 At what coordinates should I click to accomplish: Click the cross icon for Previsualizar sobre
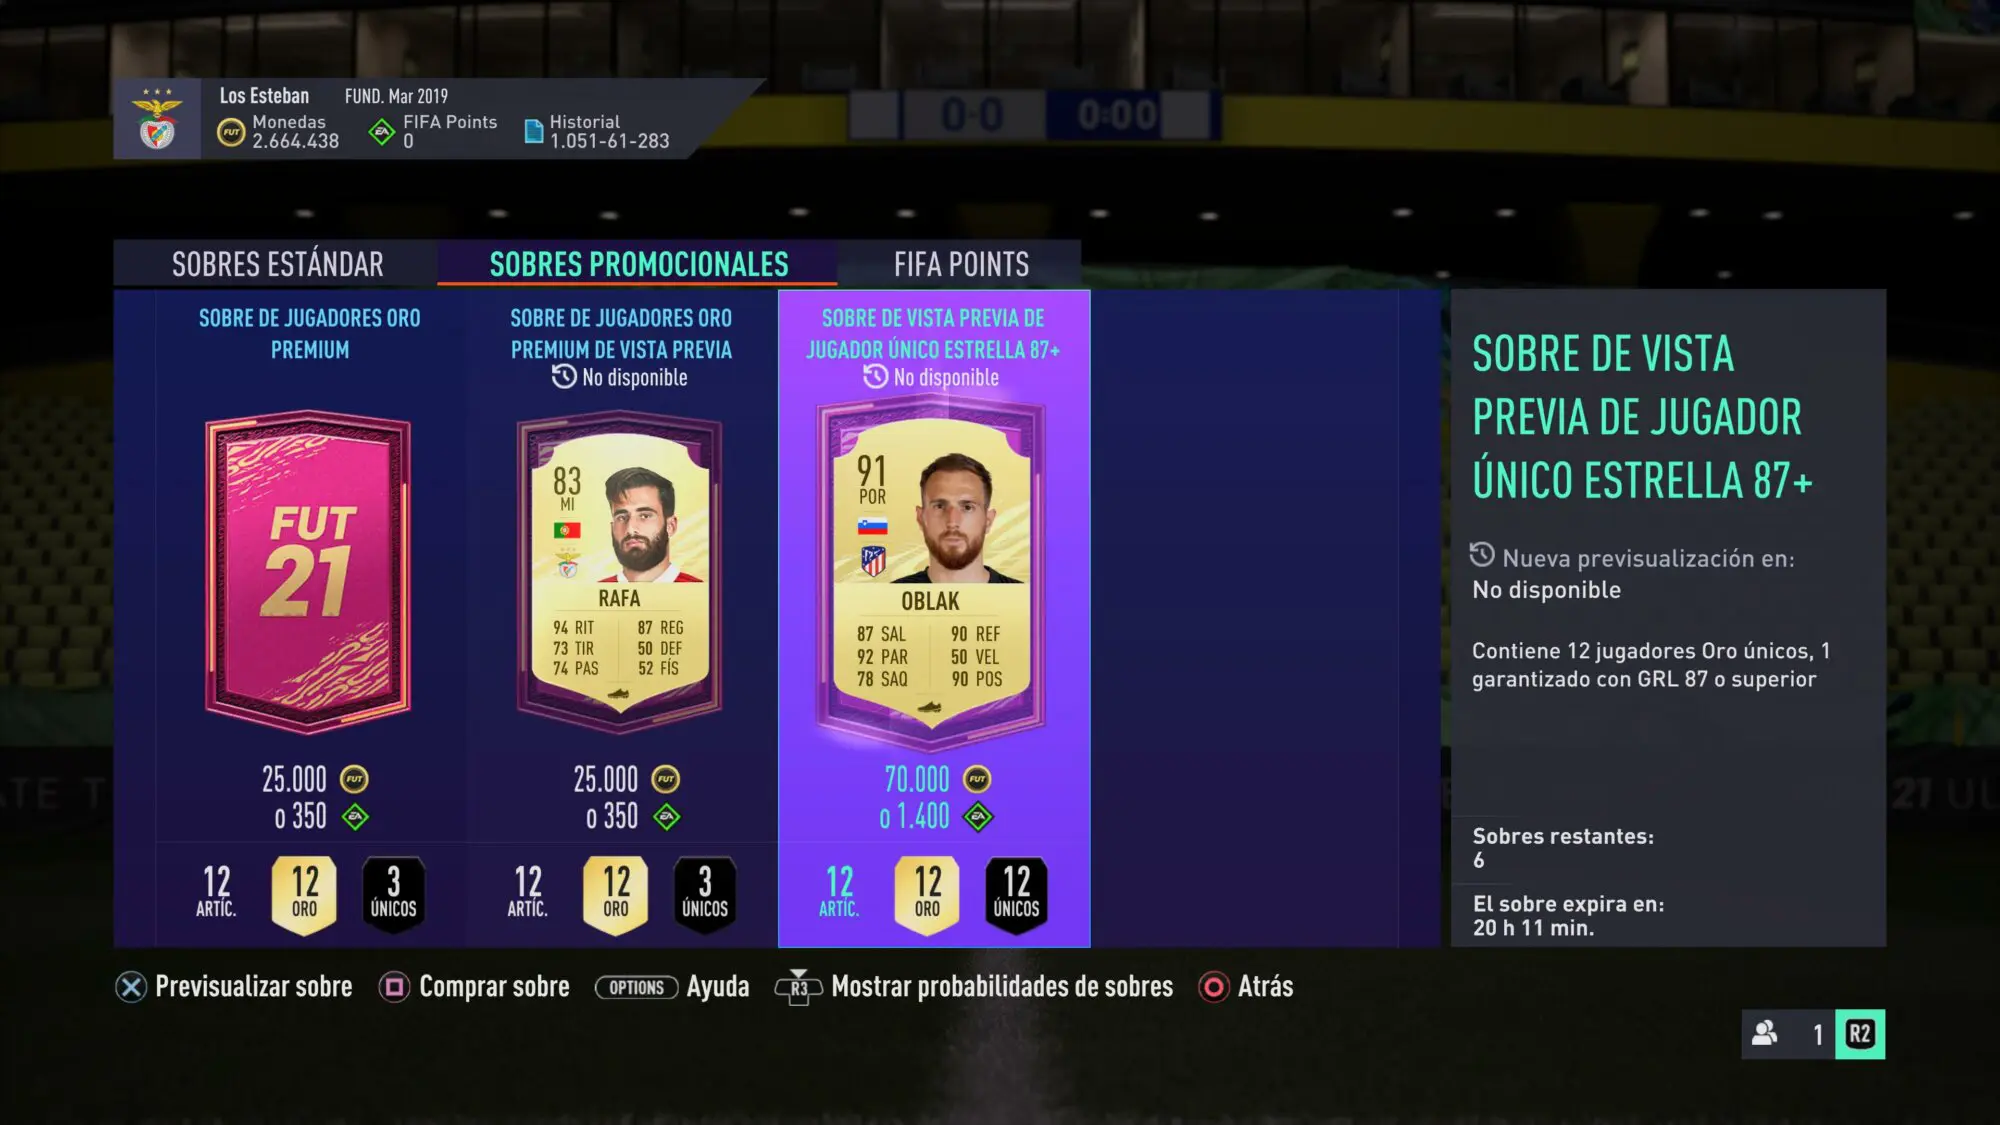pyautogui.click(x=131, y=987)
